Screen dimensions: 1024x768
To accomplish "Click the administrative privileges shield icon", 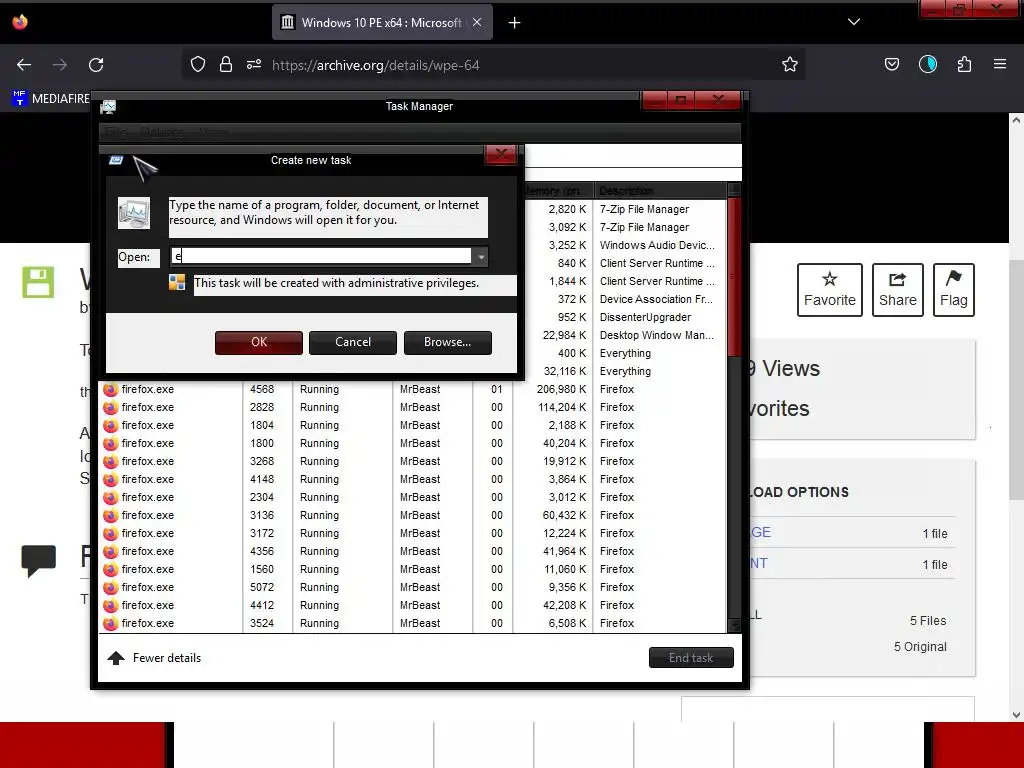I will tap(177, 283).
